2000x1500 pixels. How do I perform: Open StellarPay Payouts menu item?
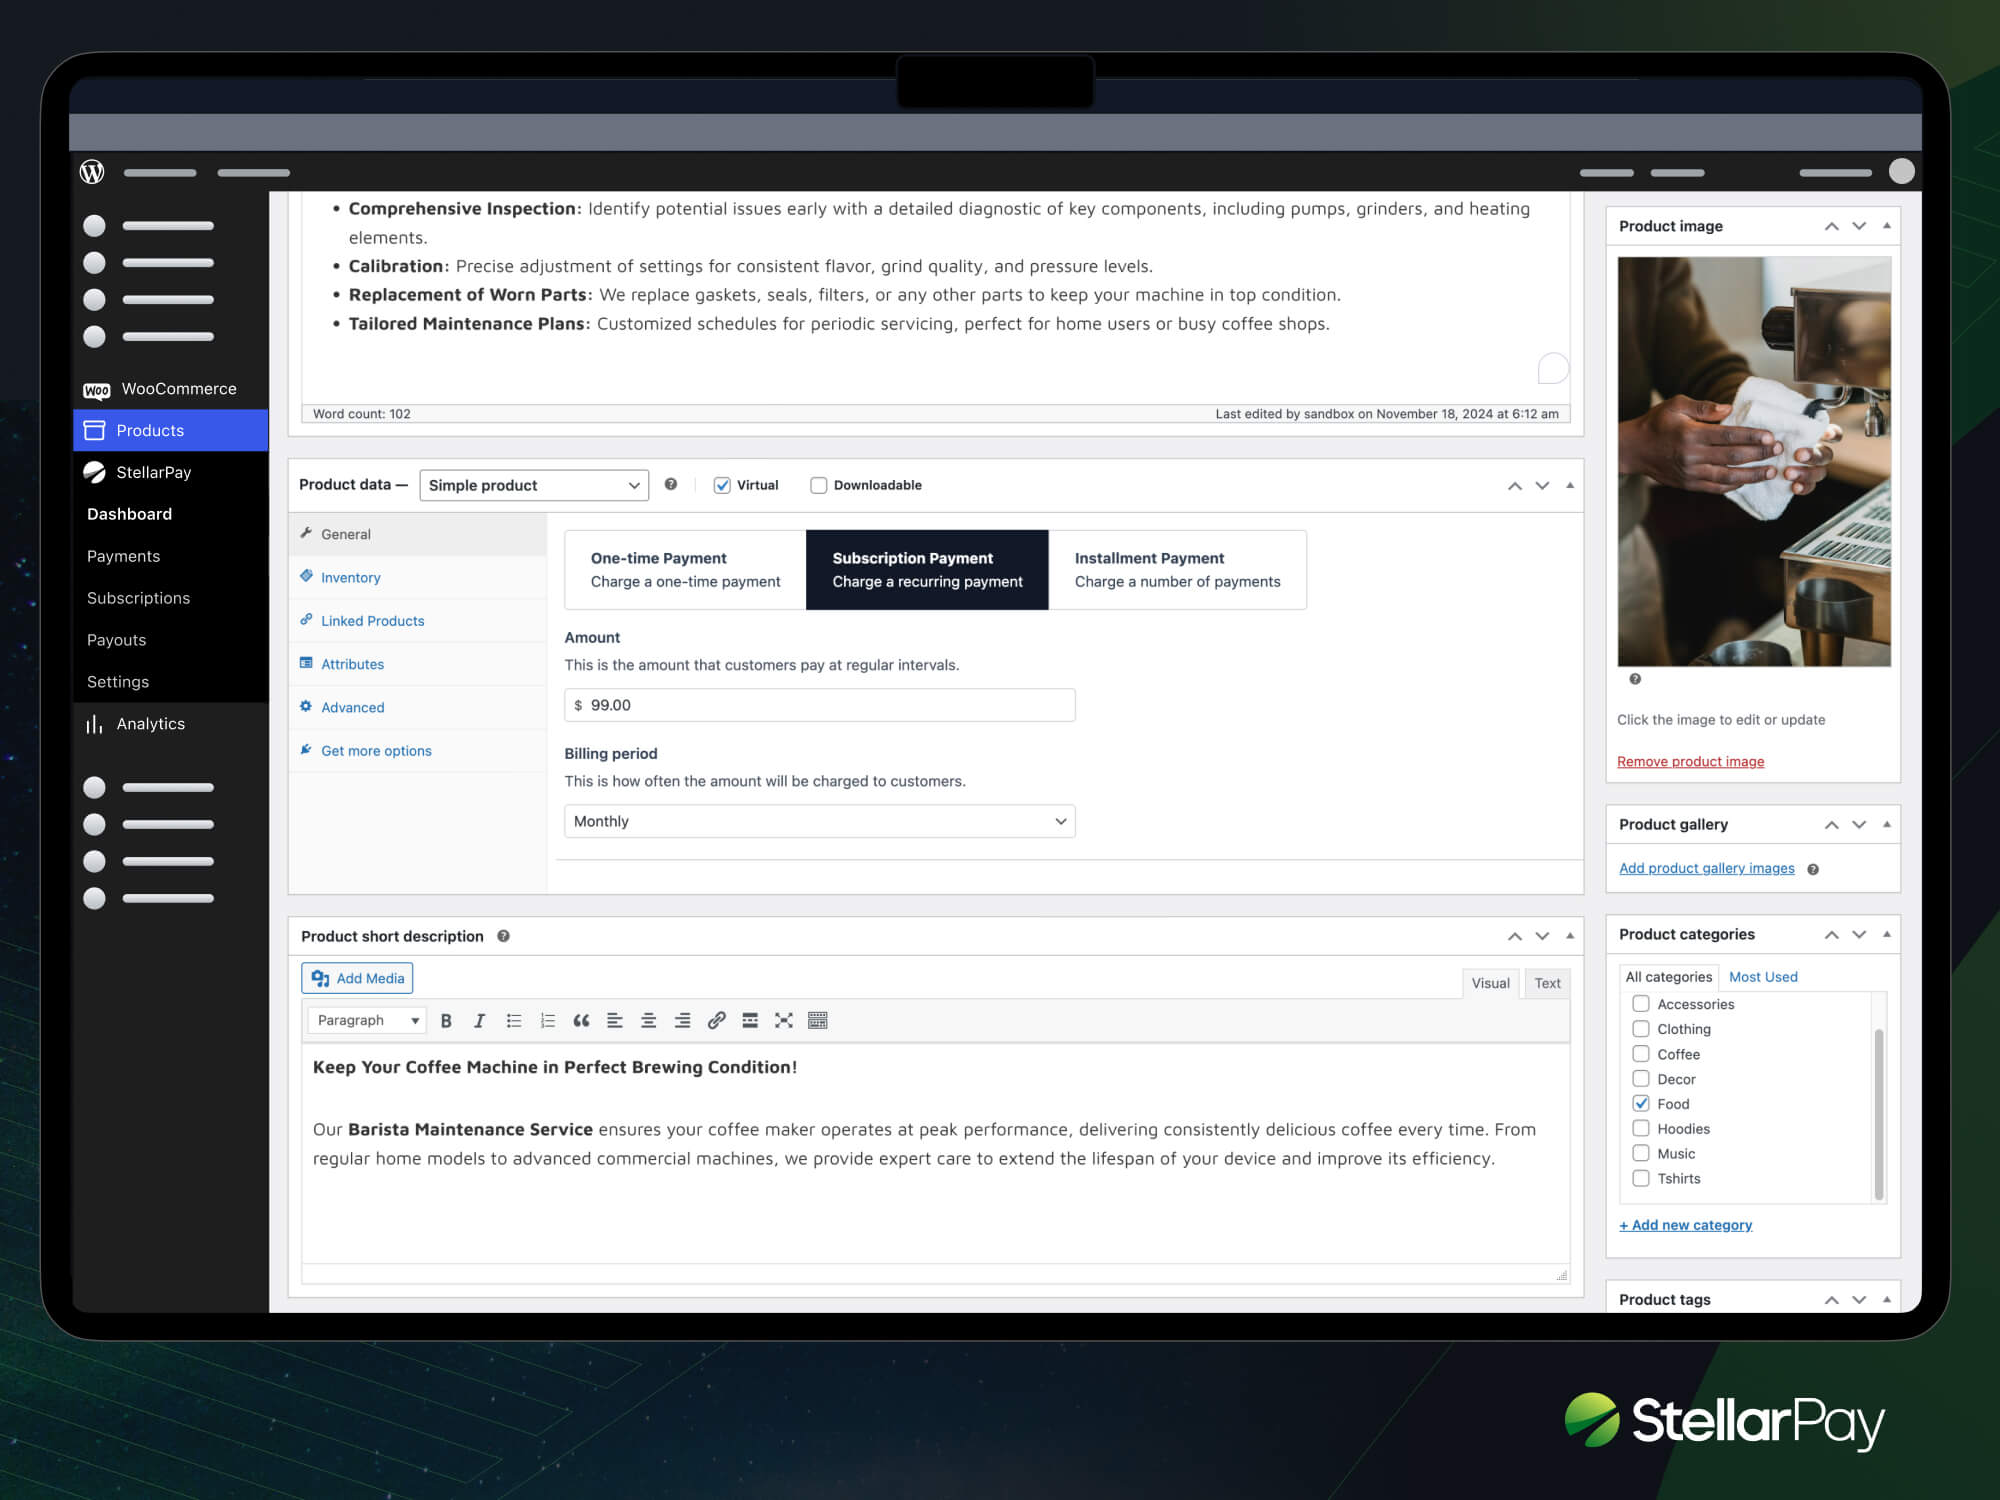tap(116, 640)
